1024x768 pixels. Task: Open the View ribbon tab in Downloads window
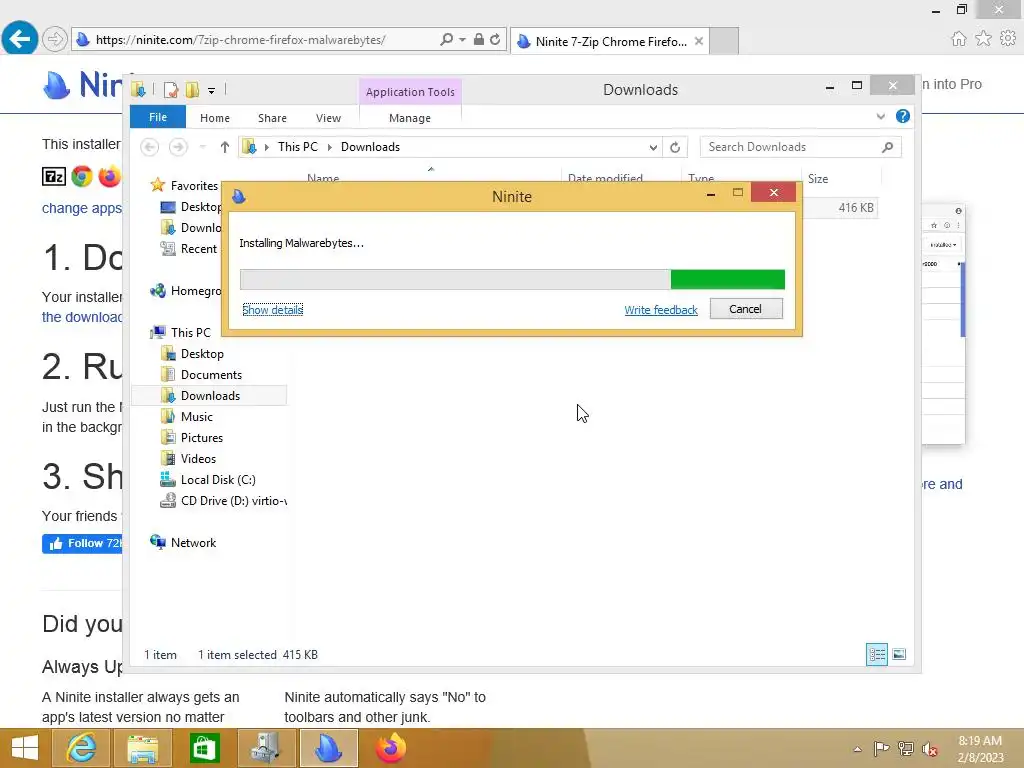click(x=328, y=118)
